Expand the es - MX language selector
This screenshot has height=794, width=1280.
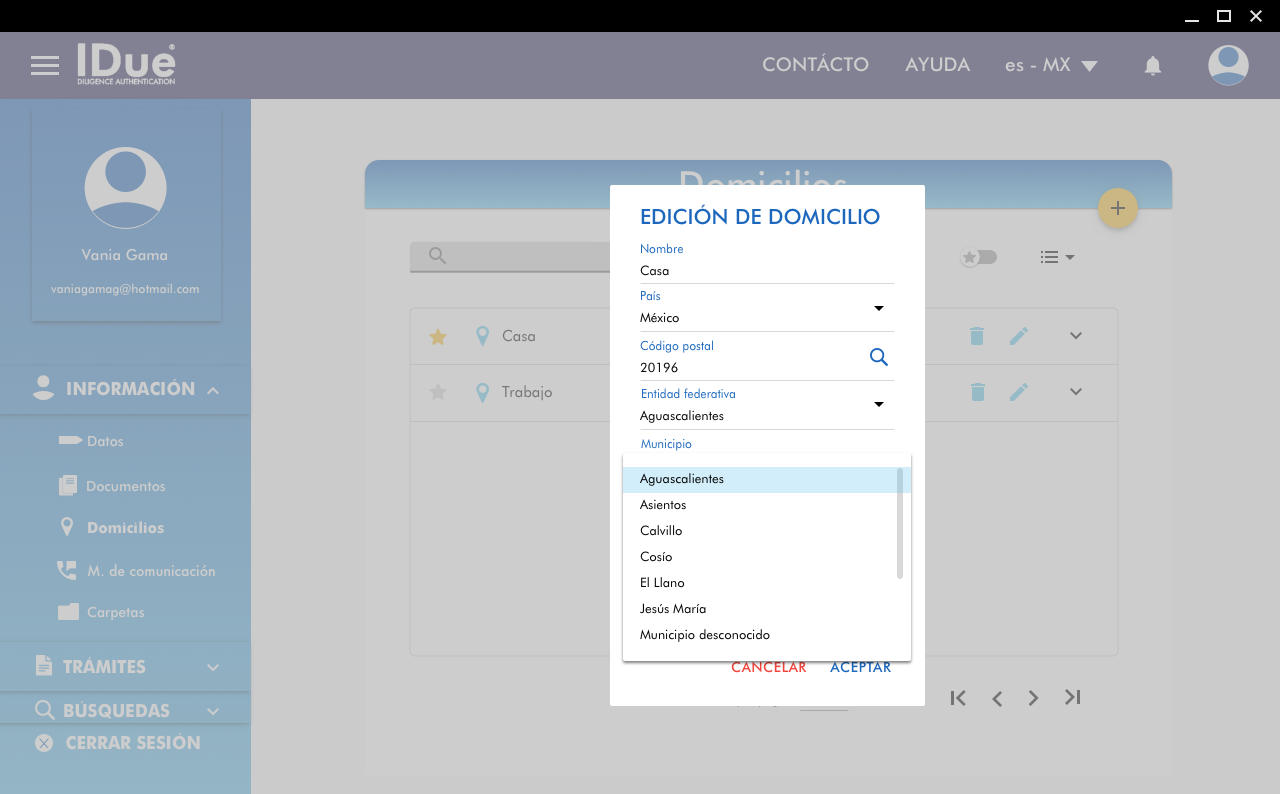coord(1051,66)
